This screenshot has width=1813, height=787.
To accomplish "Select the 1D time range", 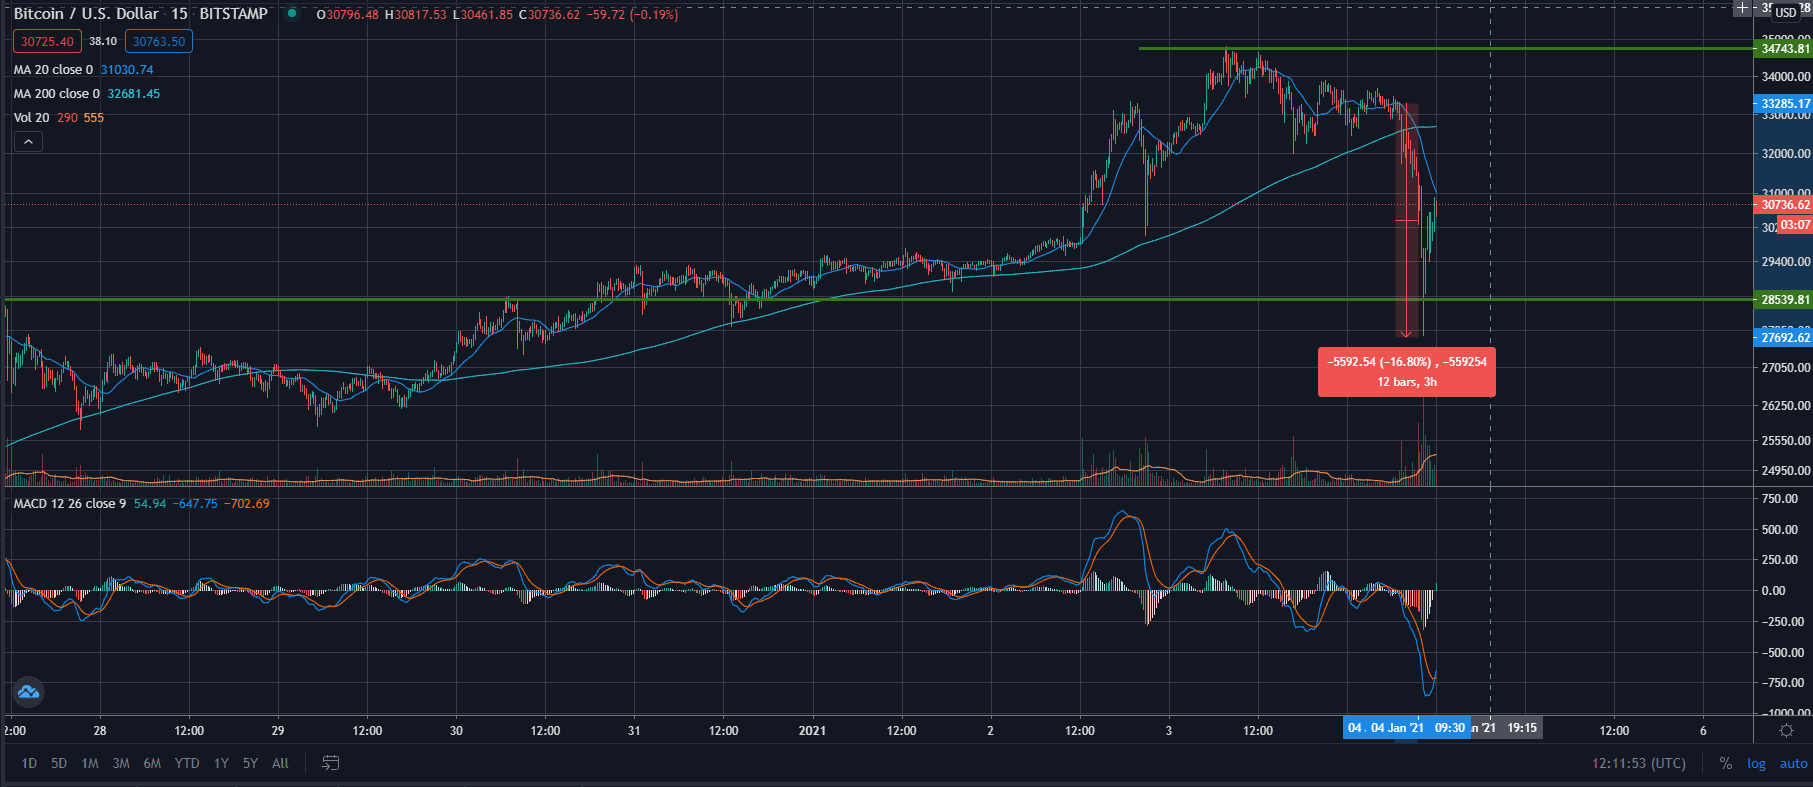I will coord(29,763).
